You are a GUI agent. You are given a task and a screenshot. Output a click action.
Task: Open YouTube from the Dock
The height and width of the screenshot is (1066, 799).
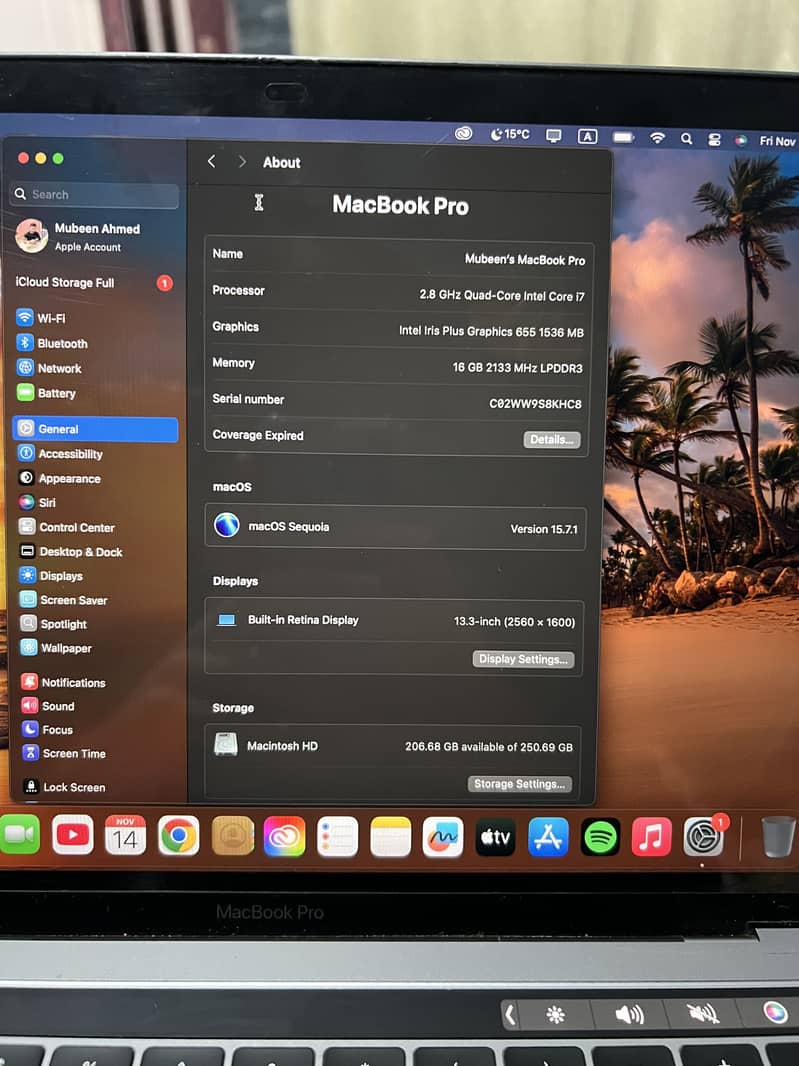73,834
